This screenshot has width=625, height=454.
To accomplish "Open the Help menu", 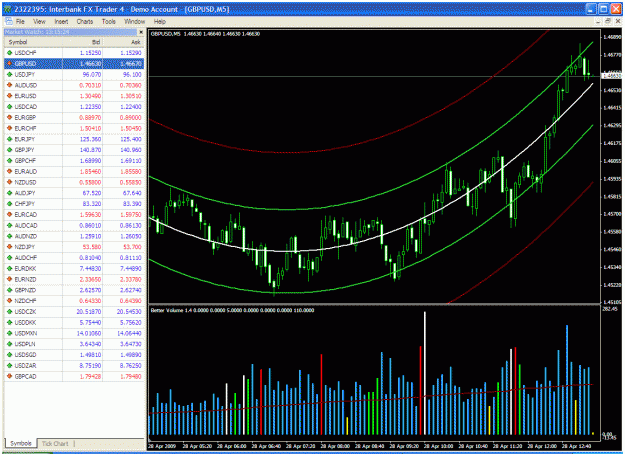I will pos(159,22).
